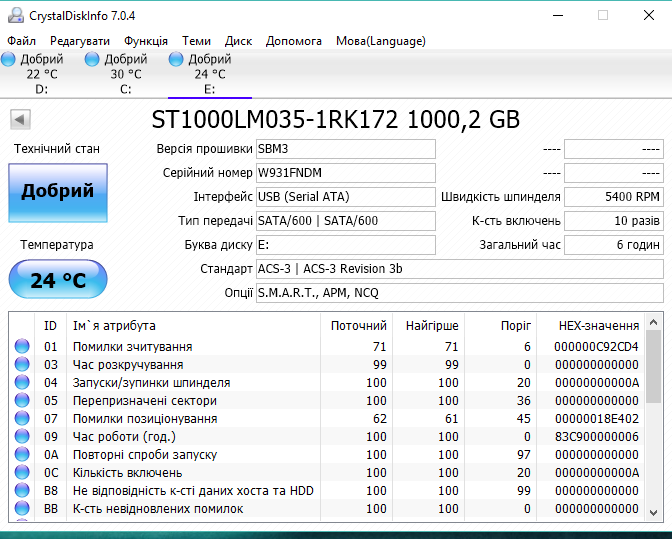The width and height of the screenshot is (672, 539).
Task: Click blue status orb for attribute 05
Action: pos(22,400)
